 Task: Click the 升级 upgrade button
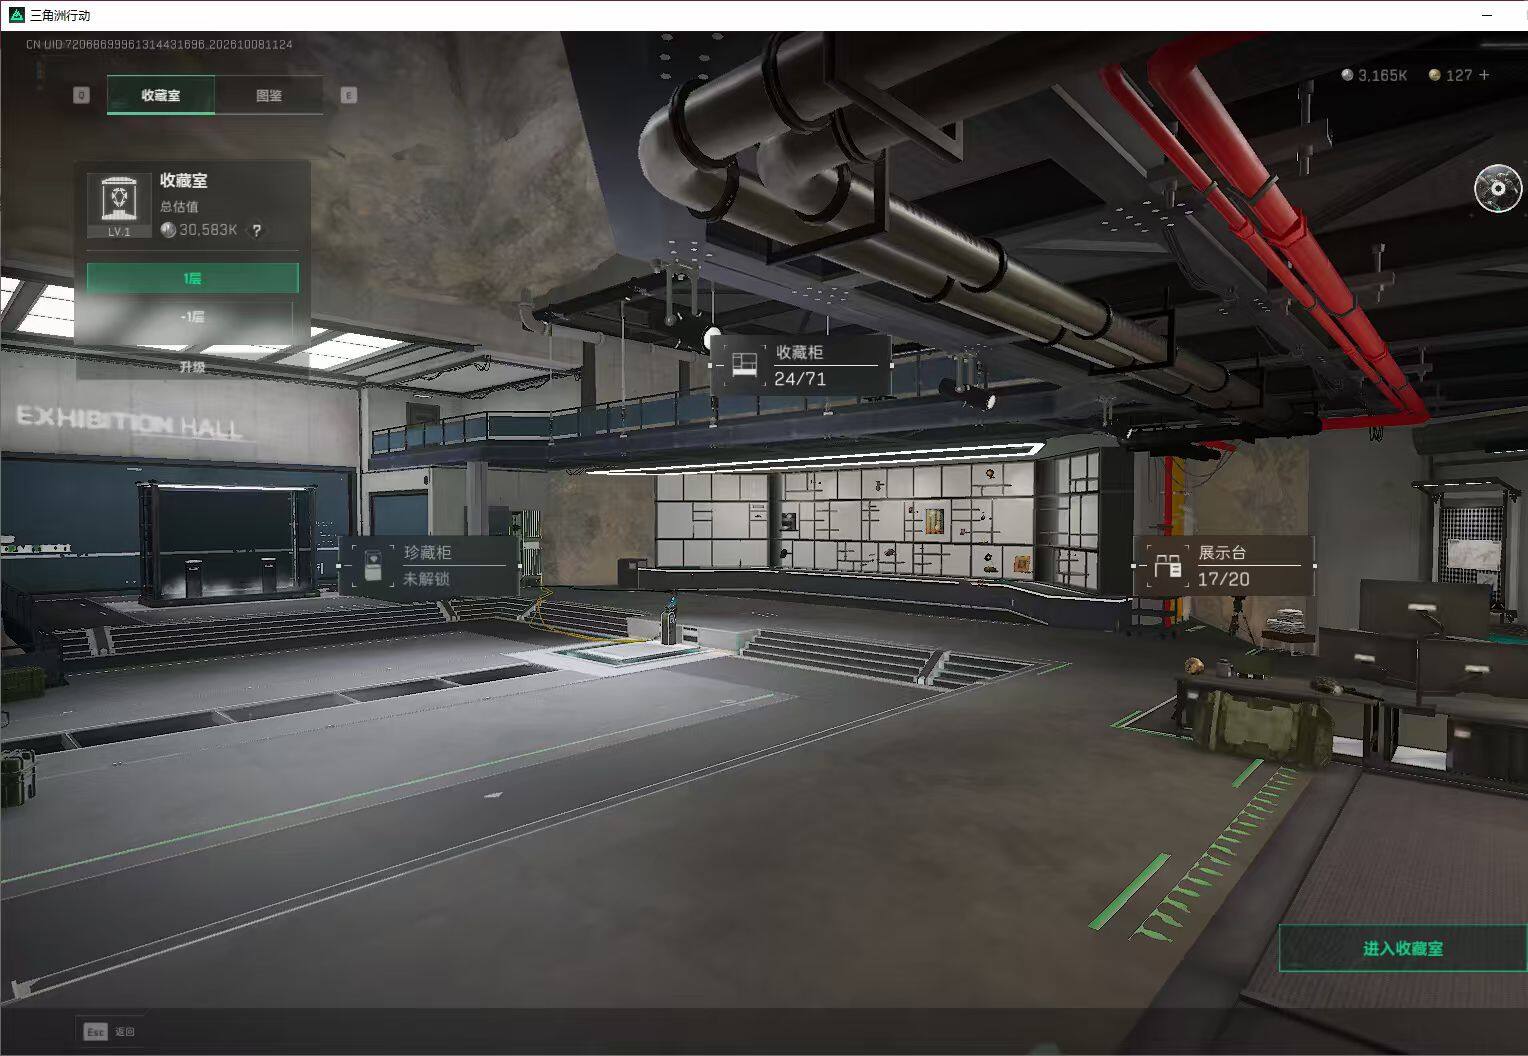click(x=193, y=367)
